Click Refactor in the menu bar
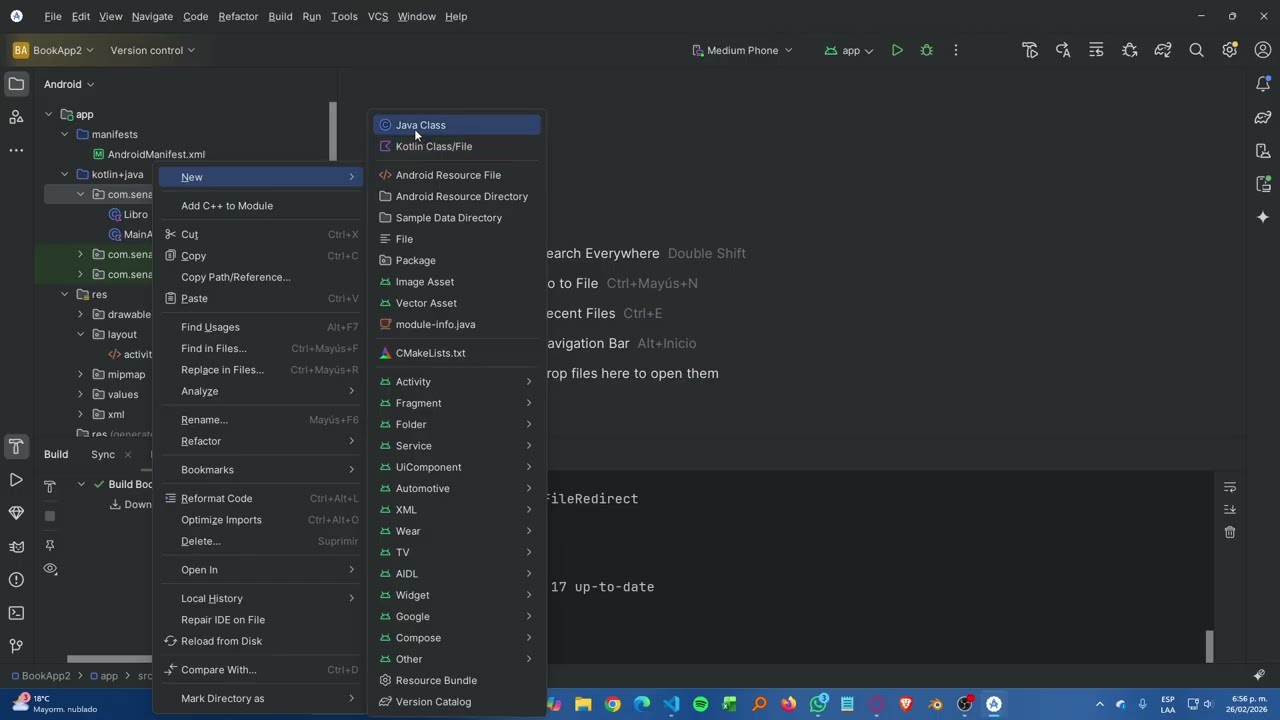The height and width of the screenshot is (720, 1280). [x=238, y=16]
